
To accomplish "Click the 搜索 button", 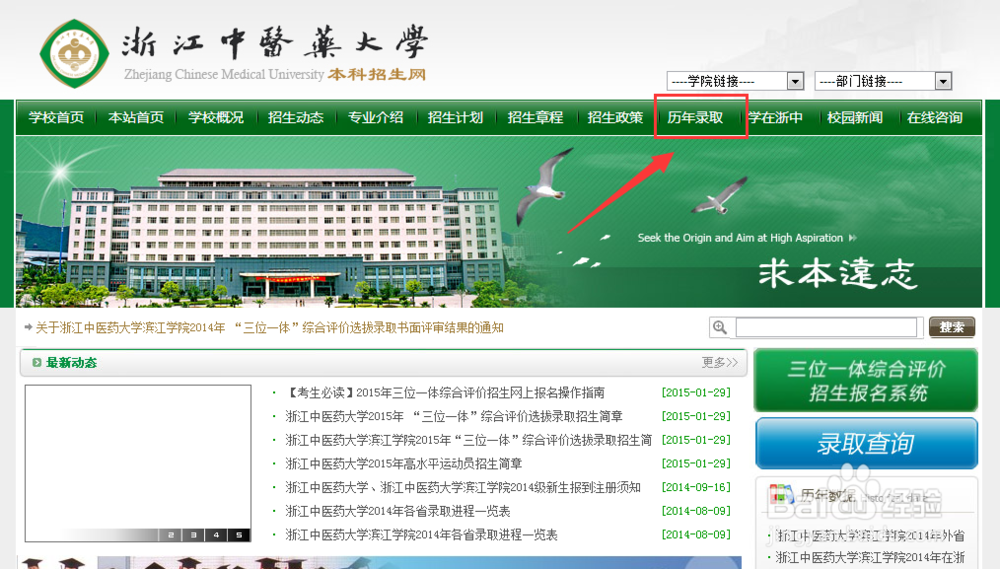I will 952,327.
